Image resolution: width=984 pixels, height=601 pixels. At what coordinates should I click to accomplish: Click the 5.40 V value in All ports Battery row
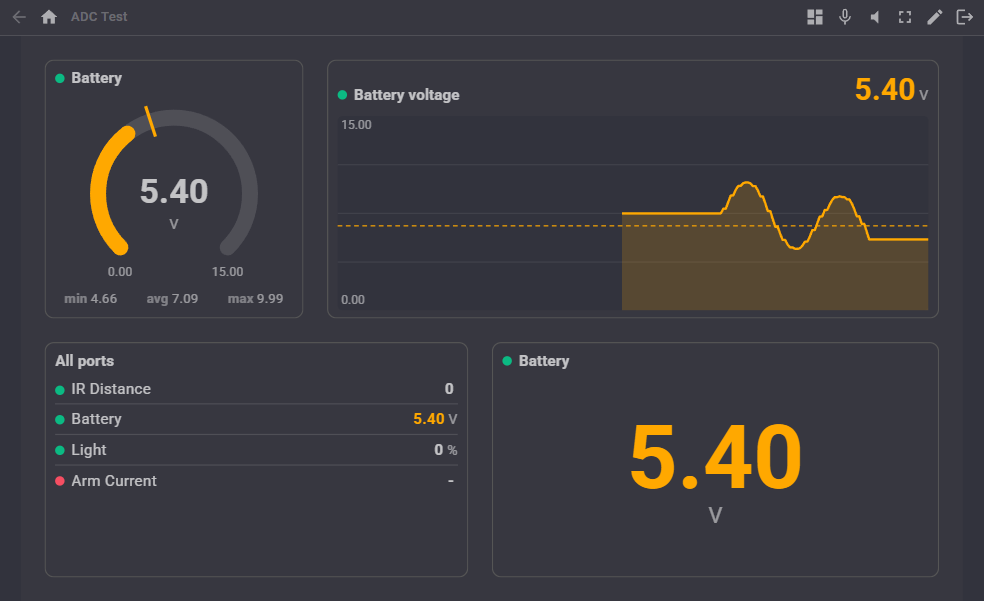435,419
